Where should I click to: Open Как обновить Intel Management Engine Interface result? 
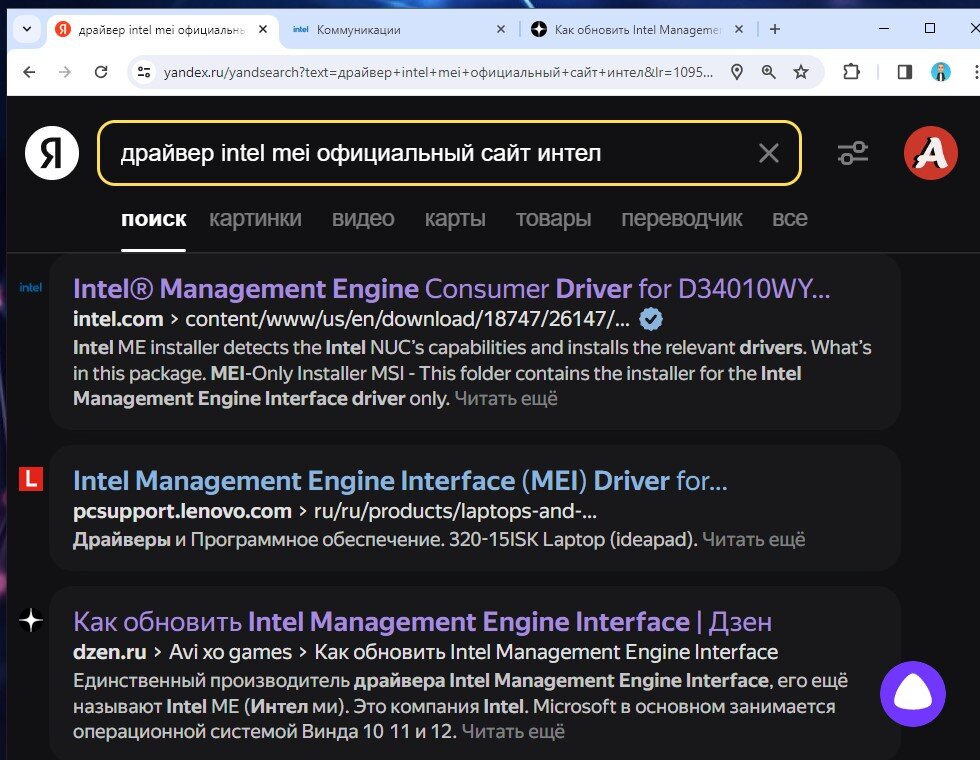click(422, 622)
